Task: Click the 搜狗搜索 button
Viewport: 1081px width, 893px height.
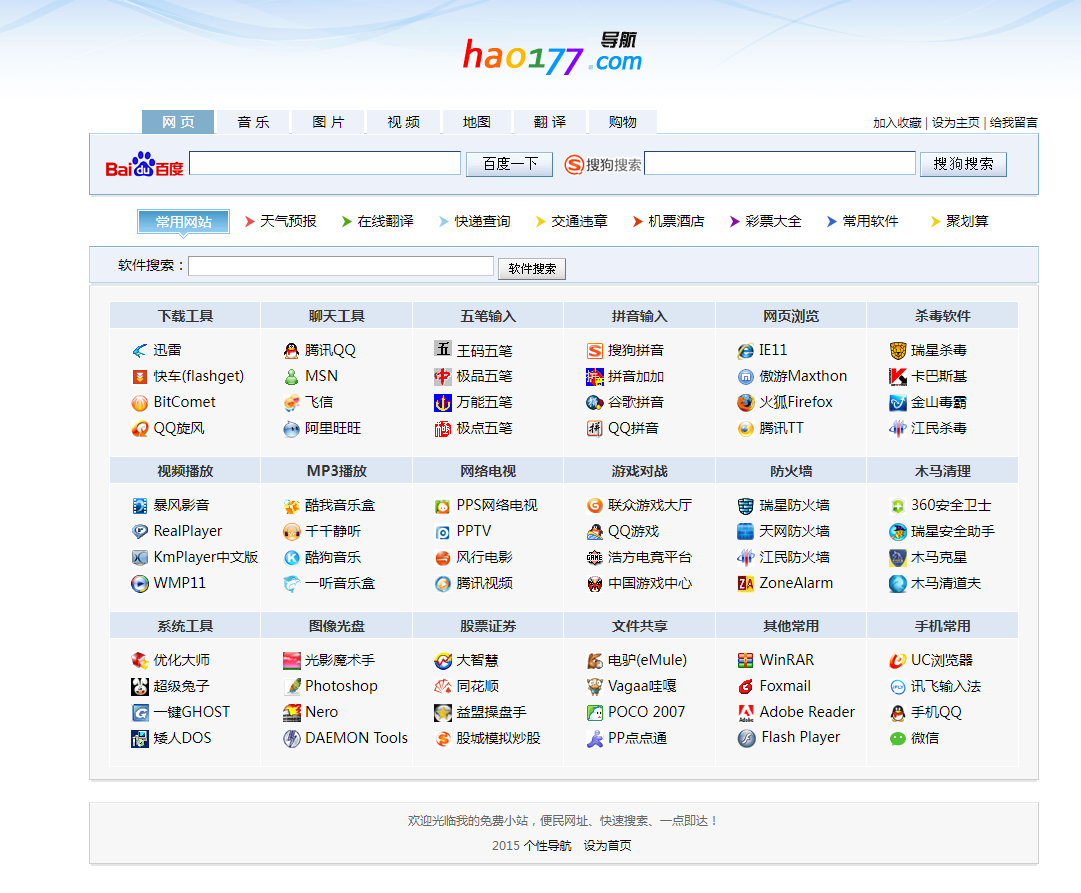Action: 963,164
